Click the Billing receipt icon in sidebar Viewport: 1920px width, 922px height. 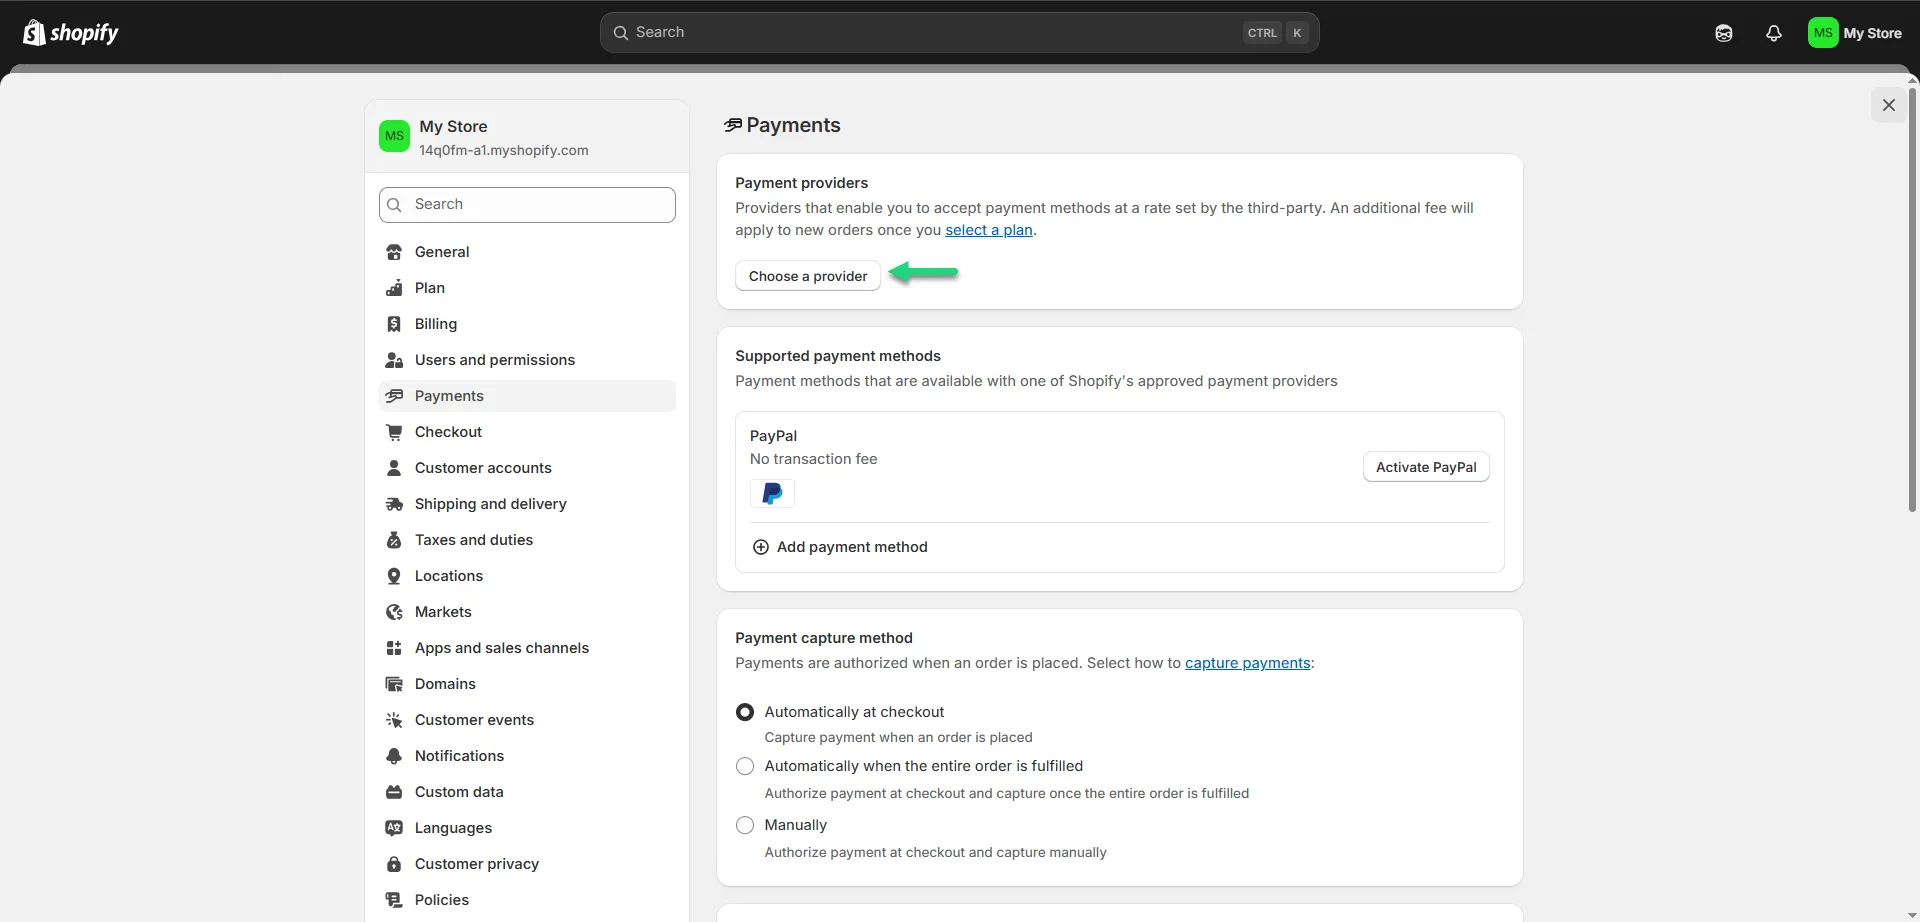(x=394, y=324)
